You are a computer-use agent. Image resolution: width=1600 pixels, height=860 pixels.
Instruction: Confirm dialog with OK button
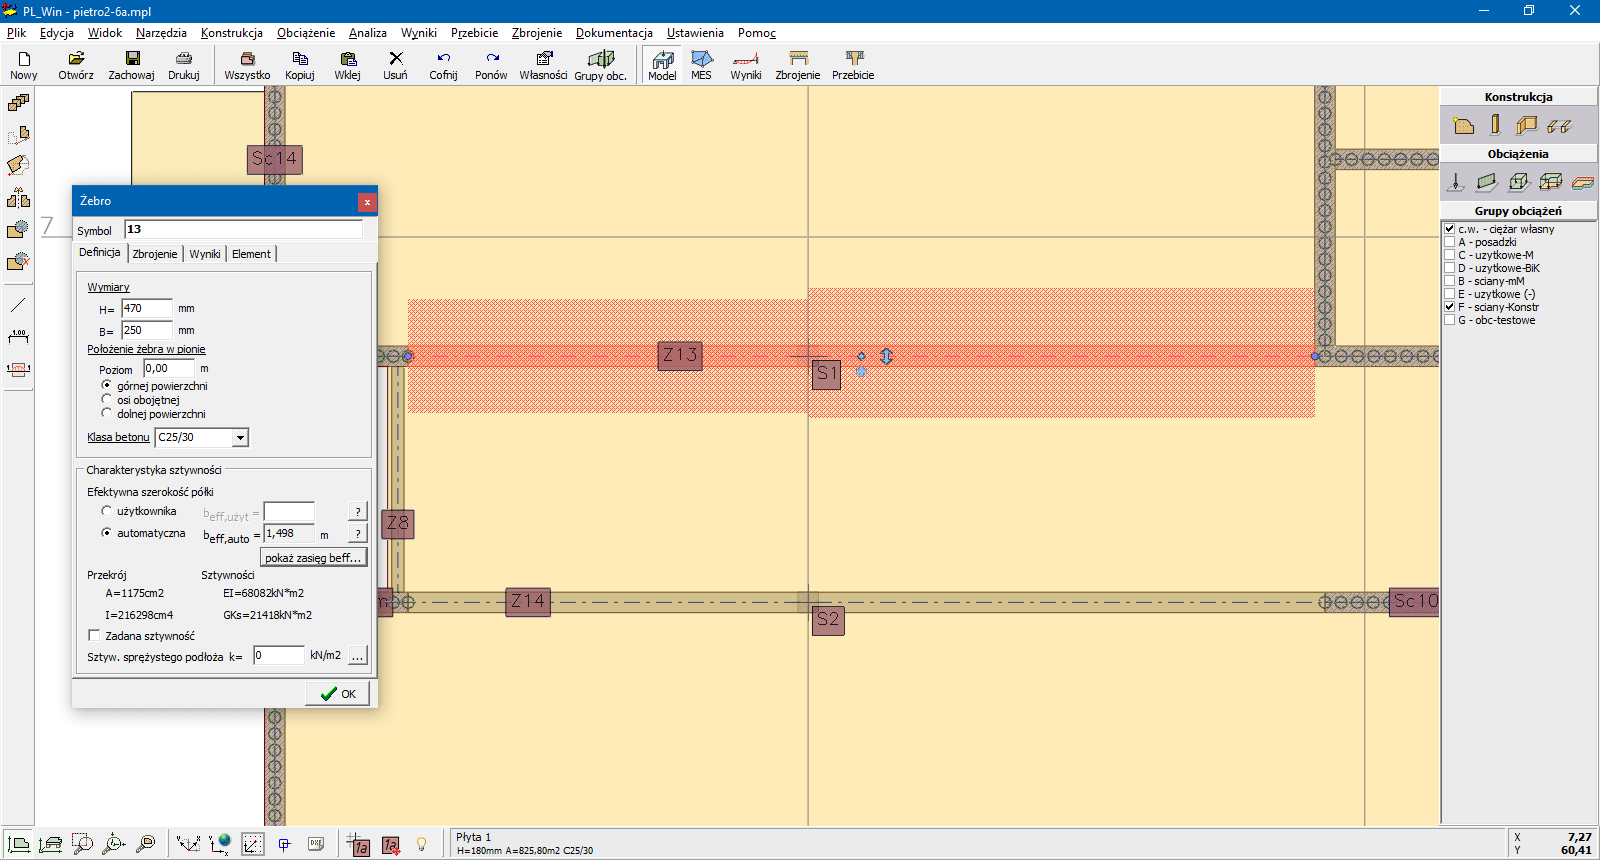[338, 693]
